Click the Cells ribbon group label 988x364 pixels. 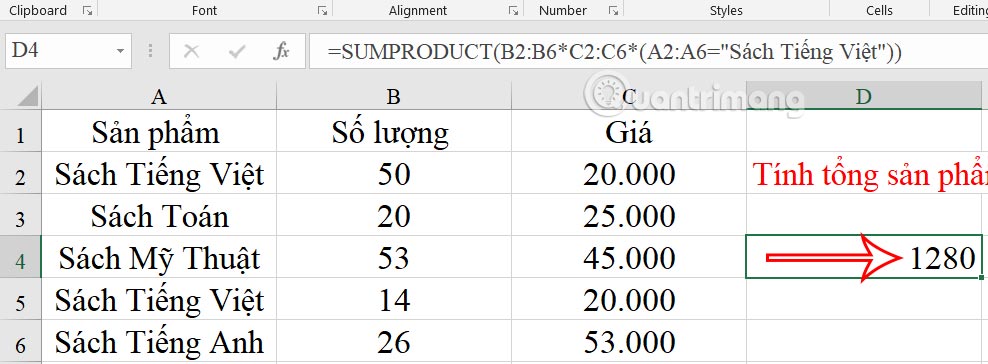tap(879, 10)
